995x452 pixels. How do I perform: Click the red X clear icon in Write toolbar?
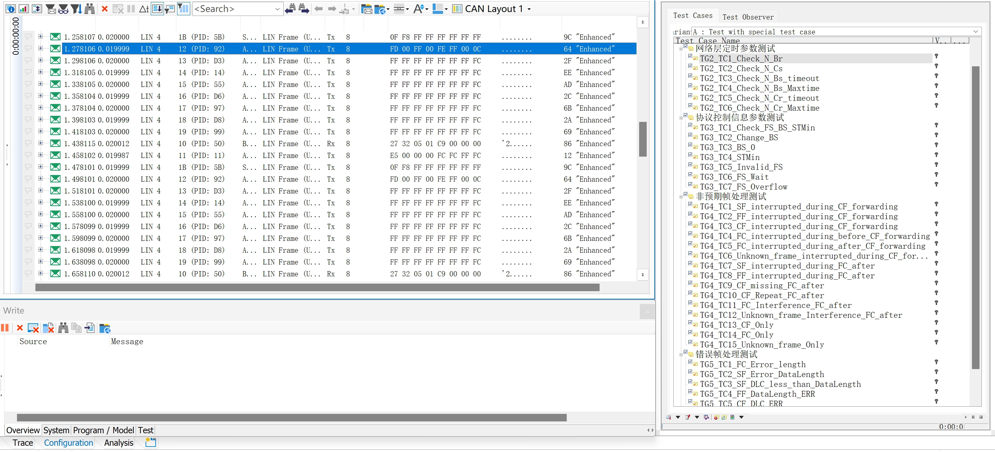point(20,328)
